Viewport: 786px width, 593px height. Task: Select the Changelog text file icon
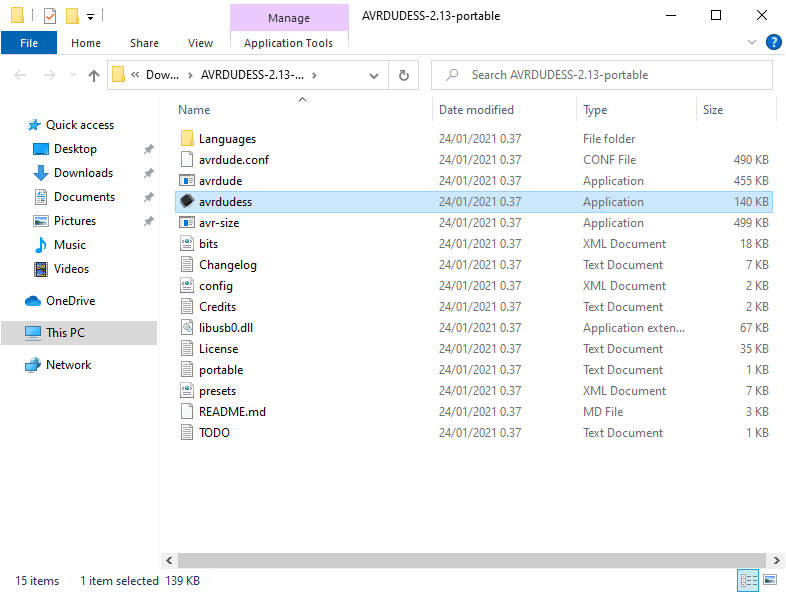(x=186, y=265)
